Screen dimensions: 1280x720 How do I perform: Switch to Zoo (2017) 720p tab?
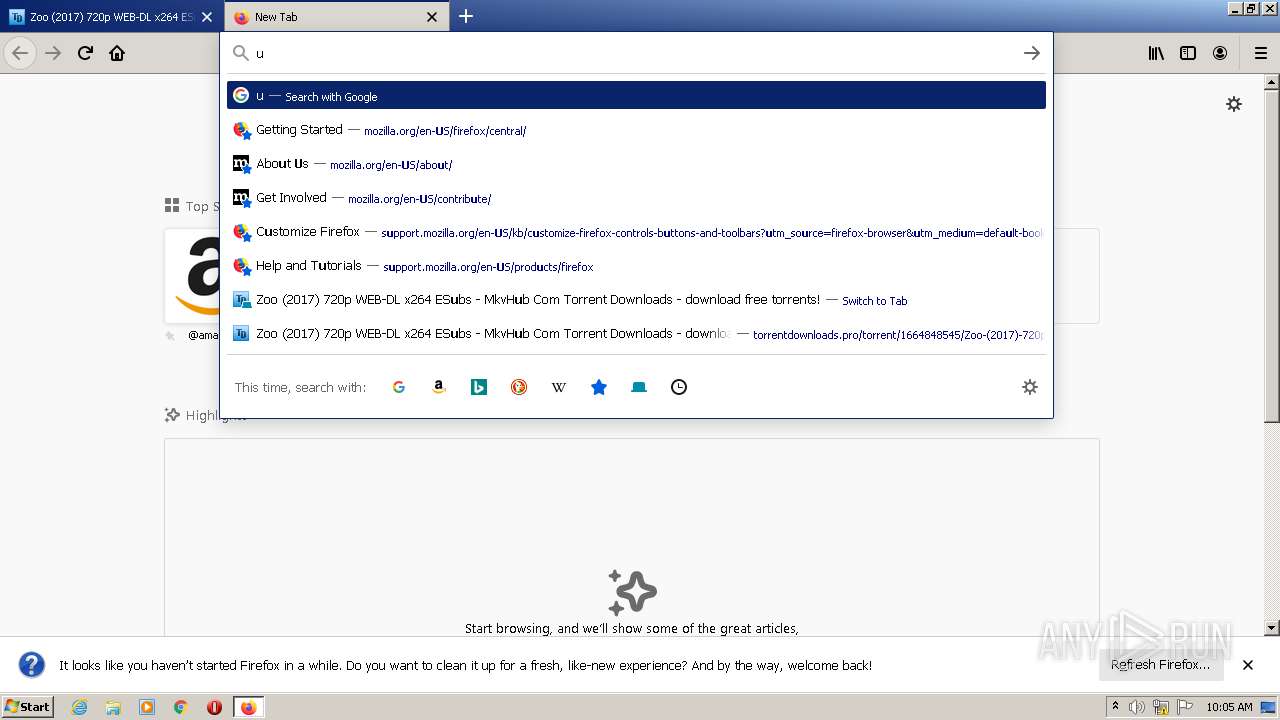(x=111, y=17)
